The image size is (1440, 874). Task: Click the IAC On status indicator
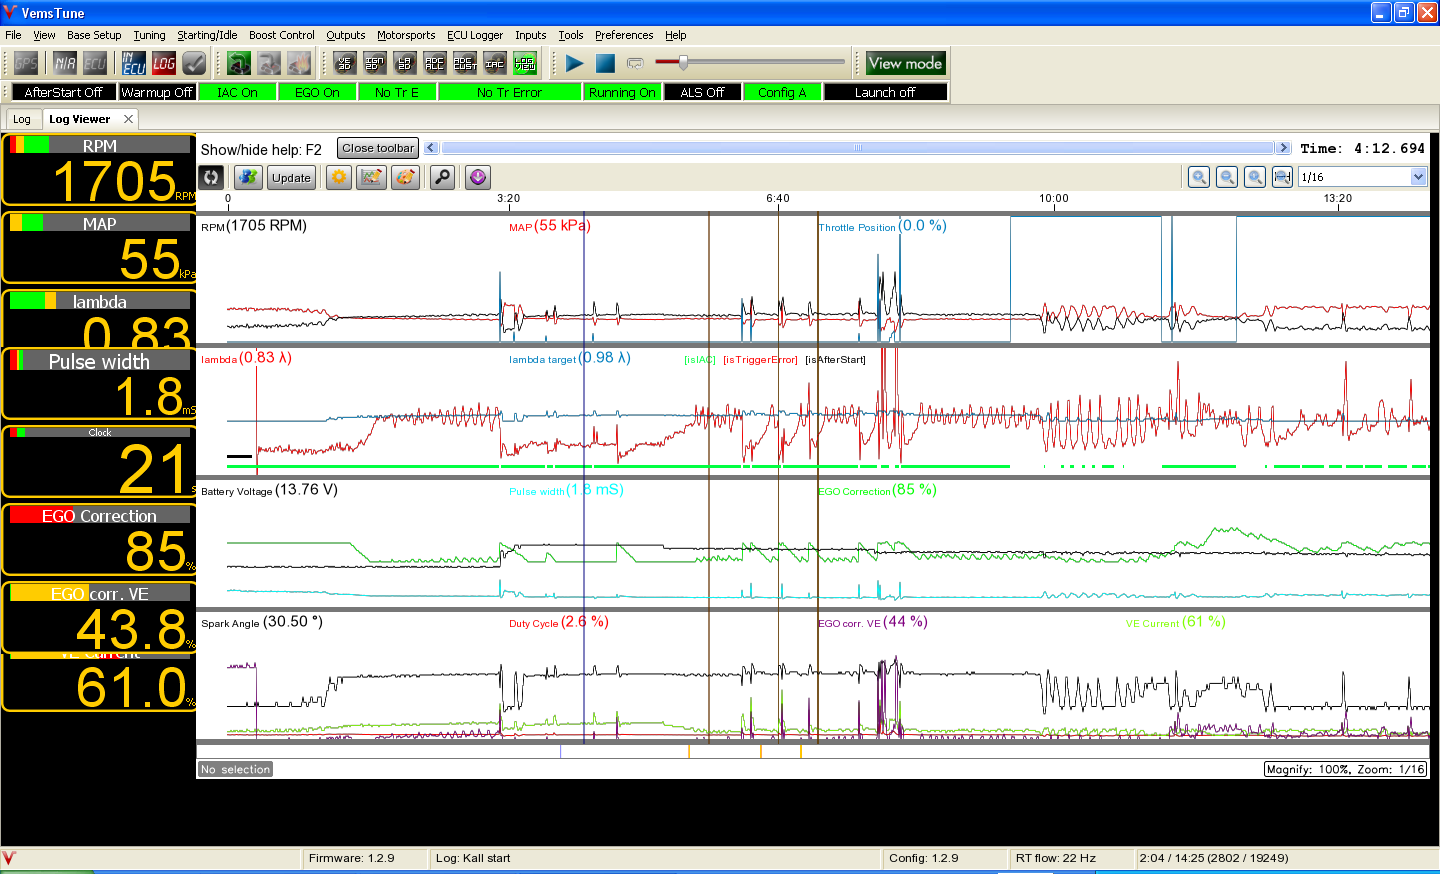pyautogui.click(x=237, y=92)
